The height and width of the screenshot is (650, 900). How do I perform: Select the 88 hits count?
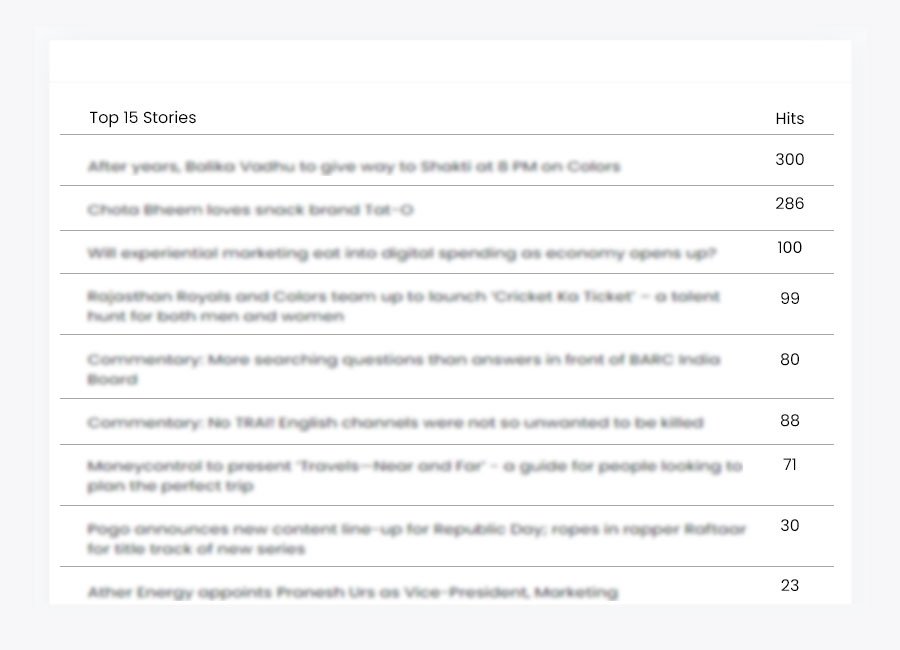[x=790, y=421]
